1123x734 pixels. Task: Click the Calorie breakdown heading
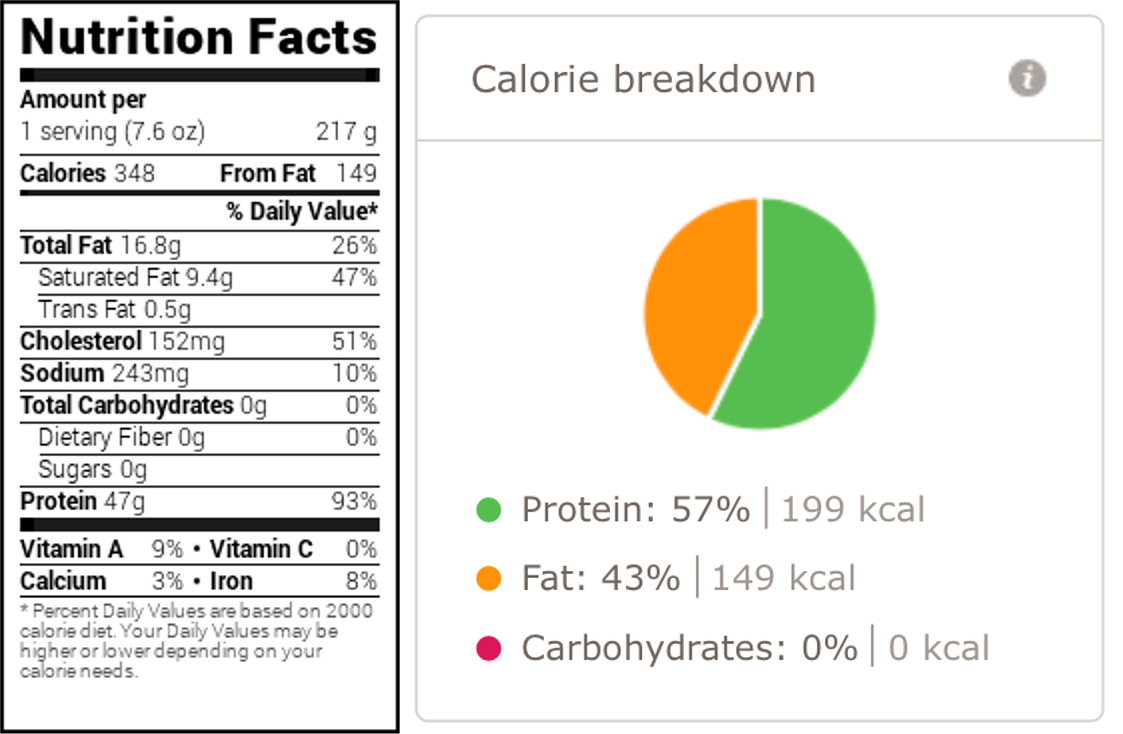pos(643,79)
